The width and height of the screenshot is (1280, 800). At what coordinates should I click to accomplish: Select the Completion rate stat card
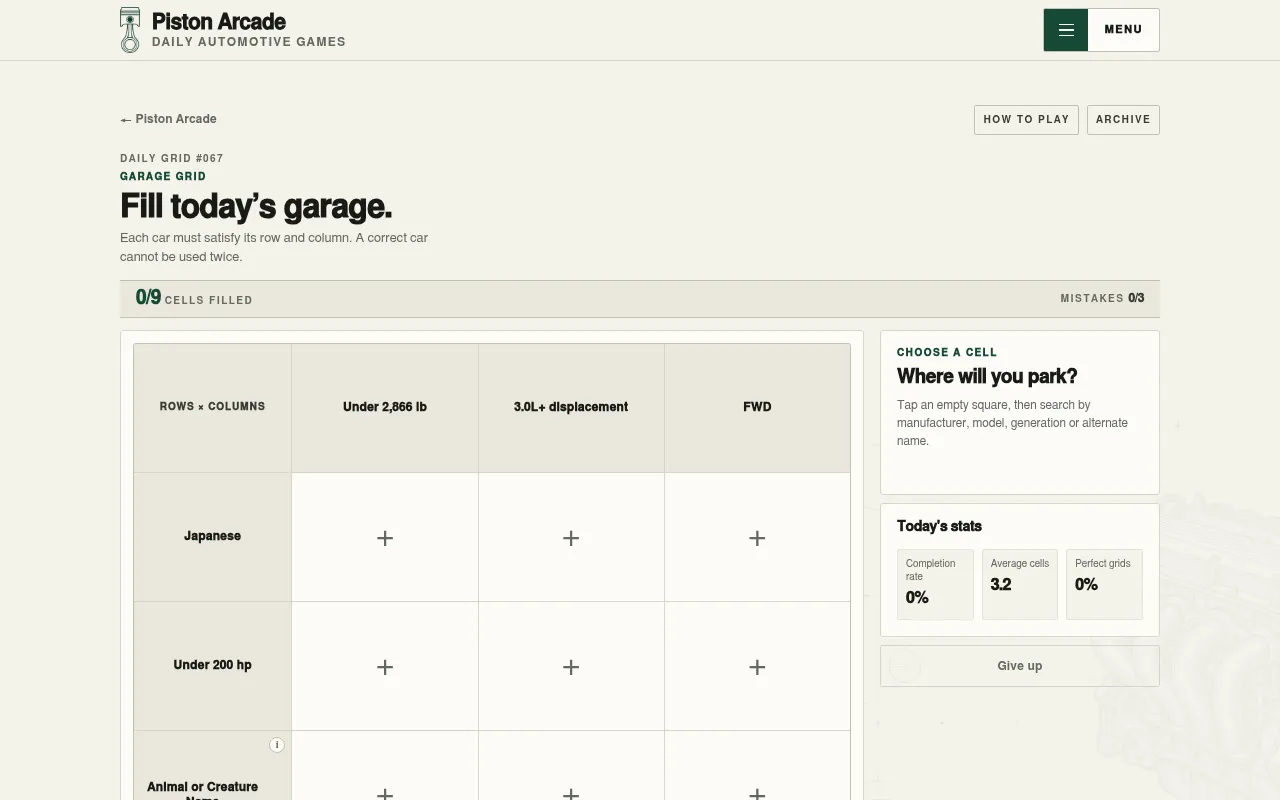click(x=935, y=584)
